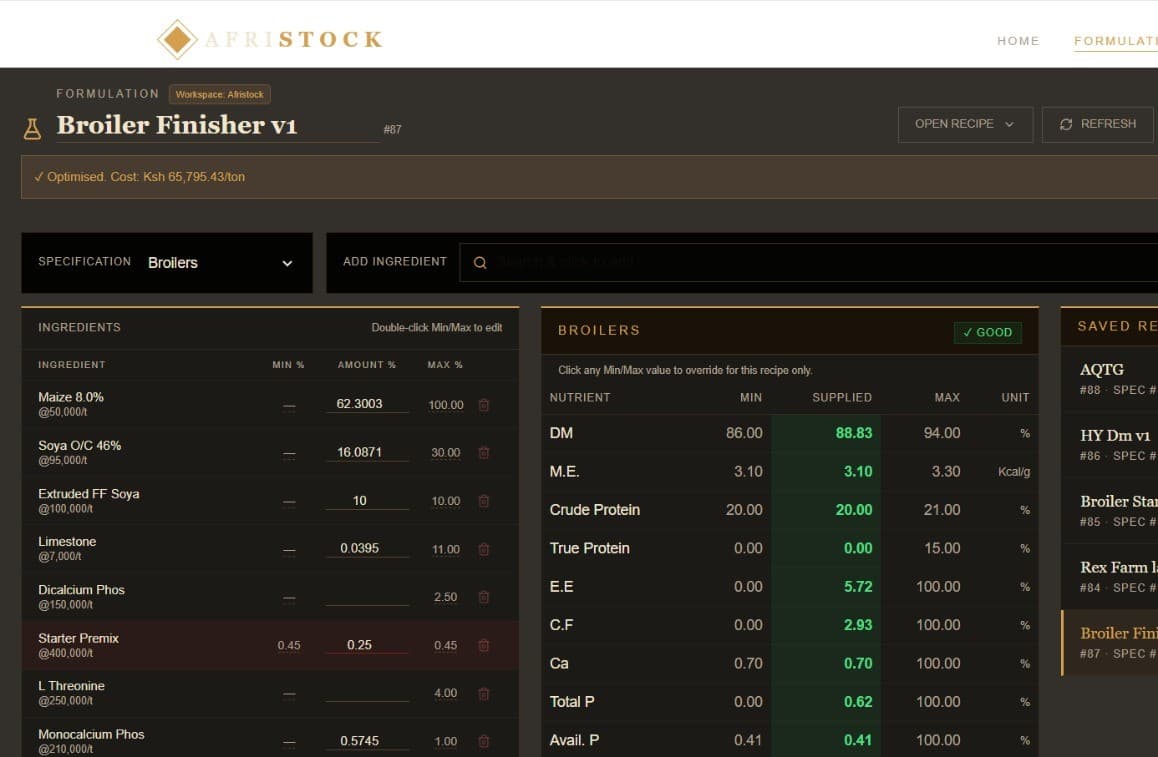The image size is (1158, 757).
Task: Open the Formulate menu item
Action: [x=1115, y=41]
